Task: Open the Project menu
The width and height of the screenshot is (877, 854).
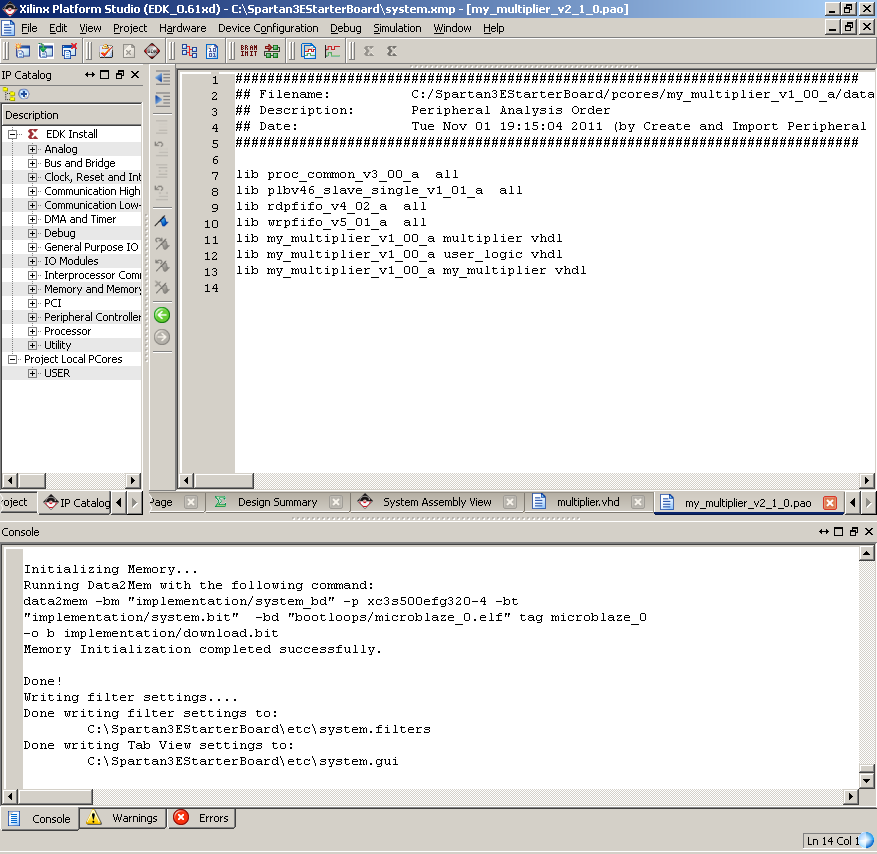Action: [x=130, y=28]
